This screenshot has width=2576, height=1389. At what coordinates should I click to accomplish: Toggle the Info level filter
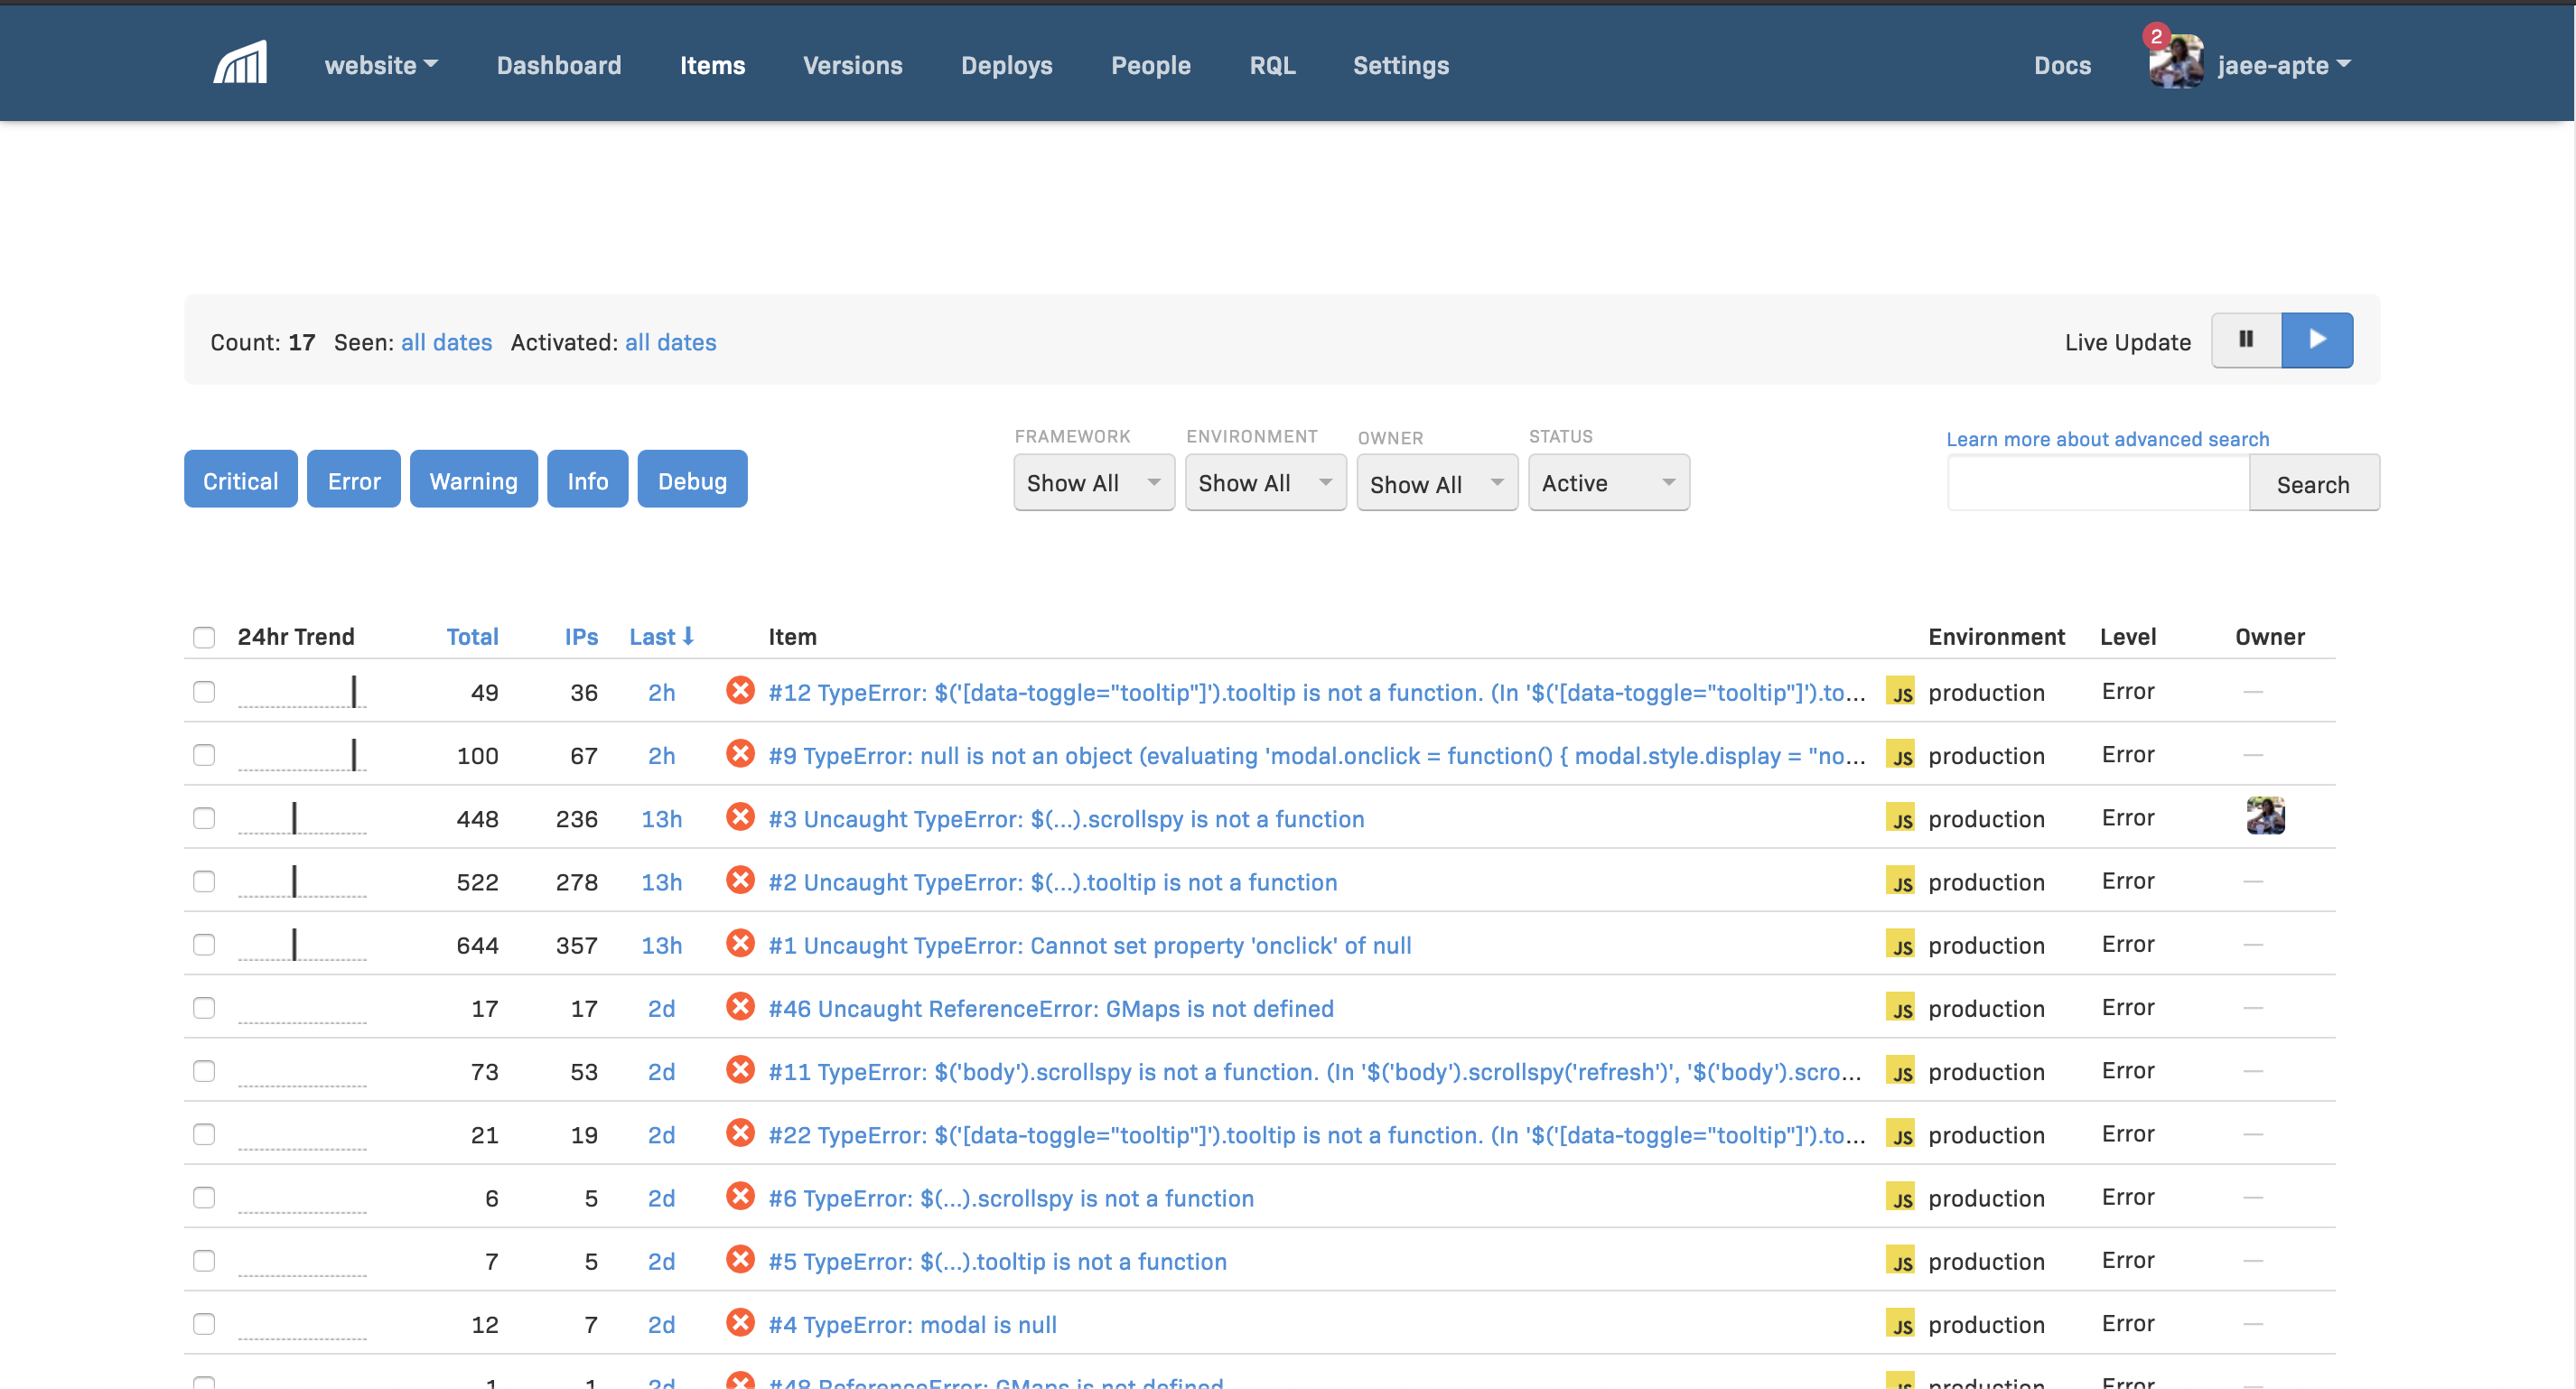[587, 480]
